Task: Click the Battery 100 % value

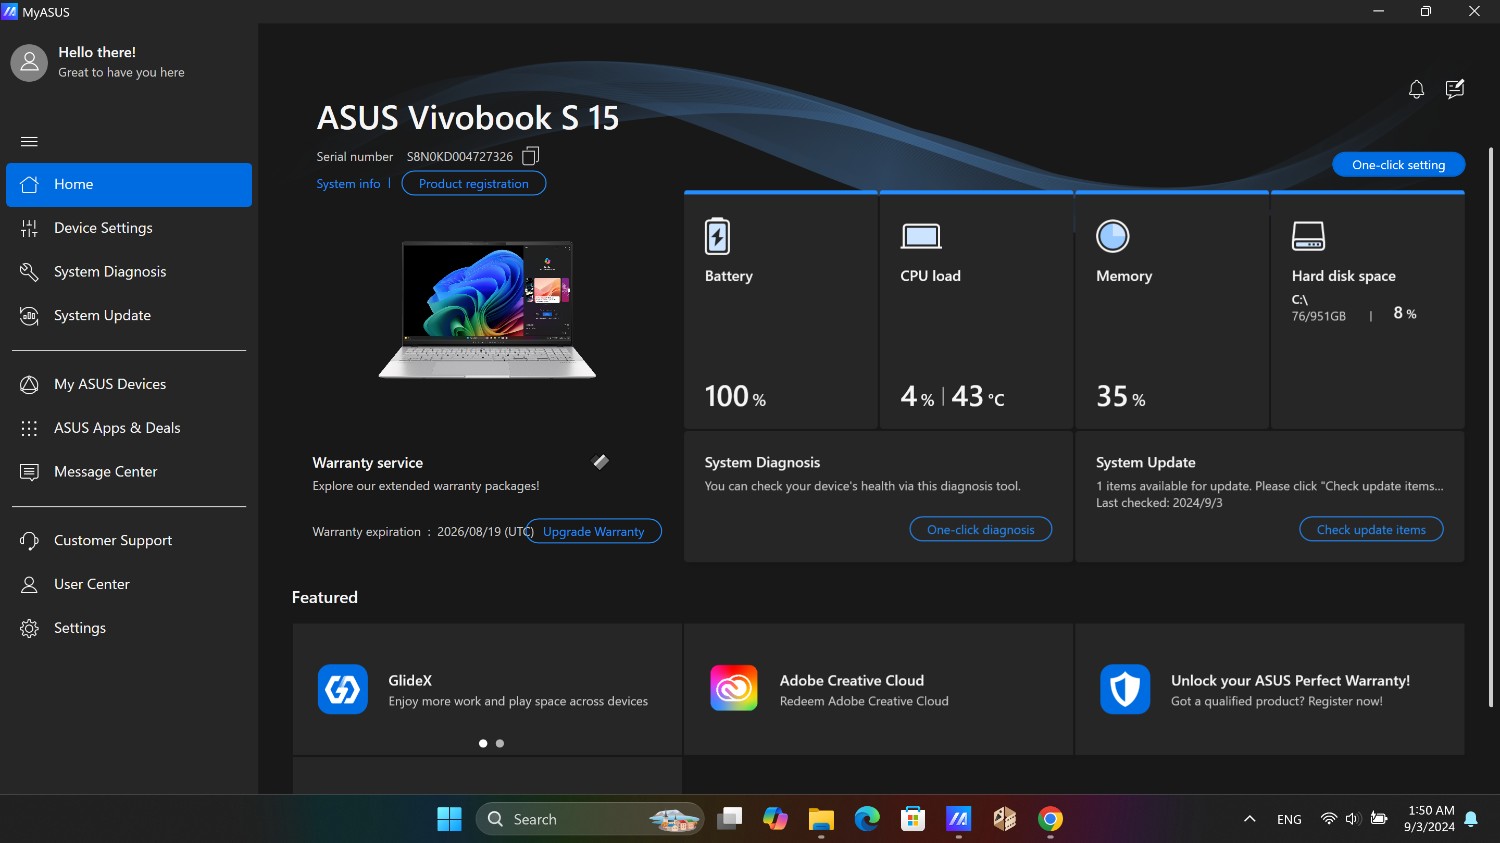Action: pos(735,397)
